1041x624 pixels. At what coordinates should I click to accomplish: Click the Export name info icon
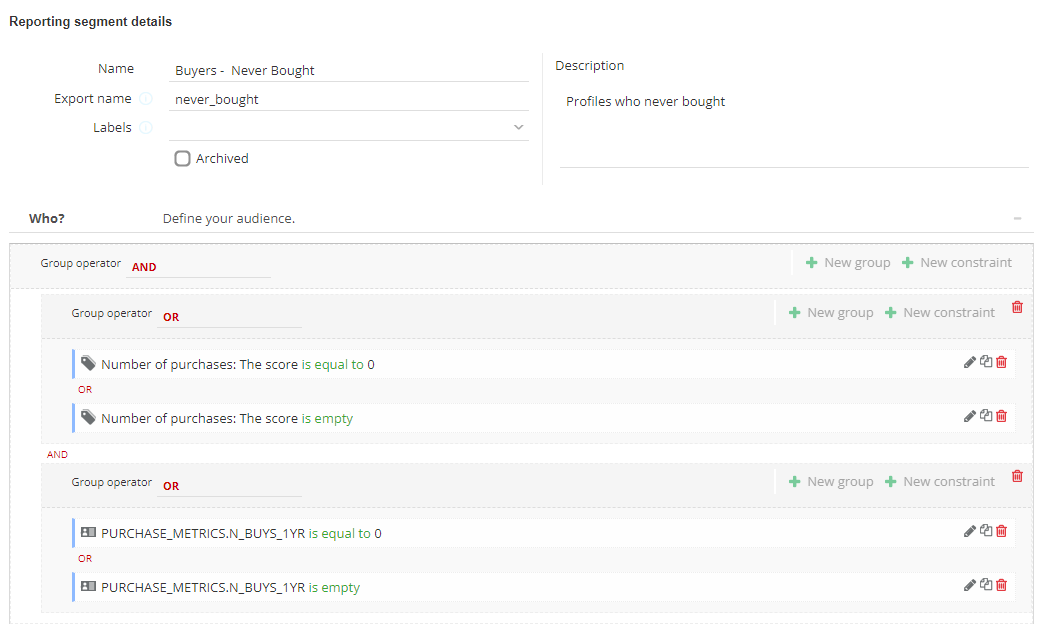(x=146, y=99)
